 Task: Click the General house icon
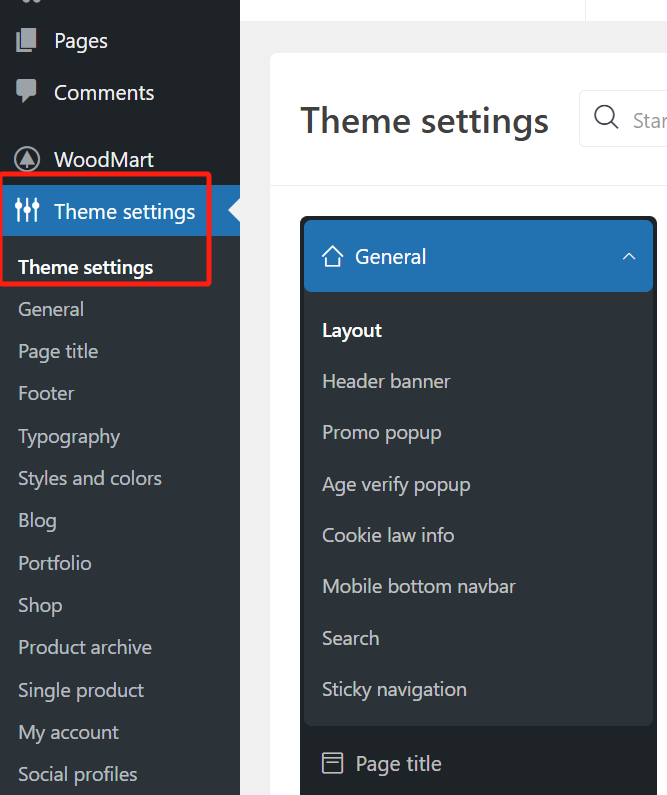pos(333,257)
